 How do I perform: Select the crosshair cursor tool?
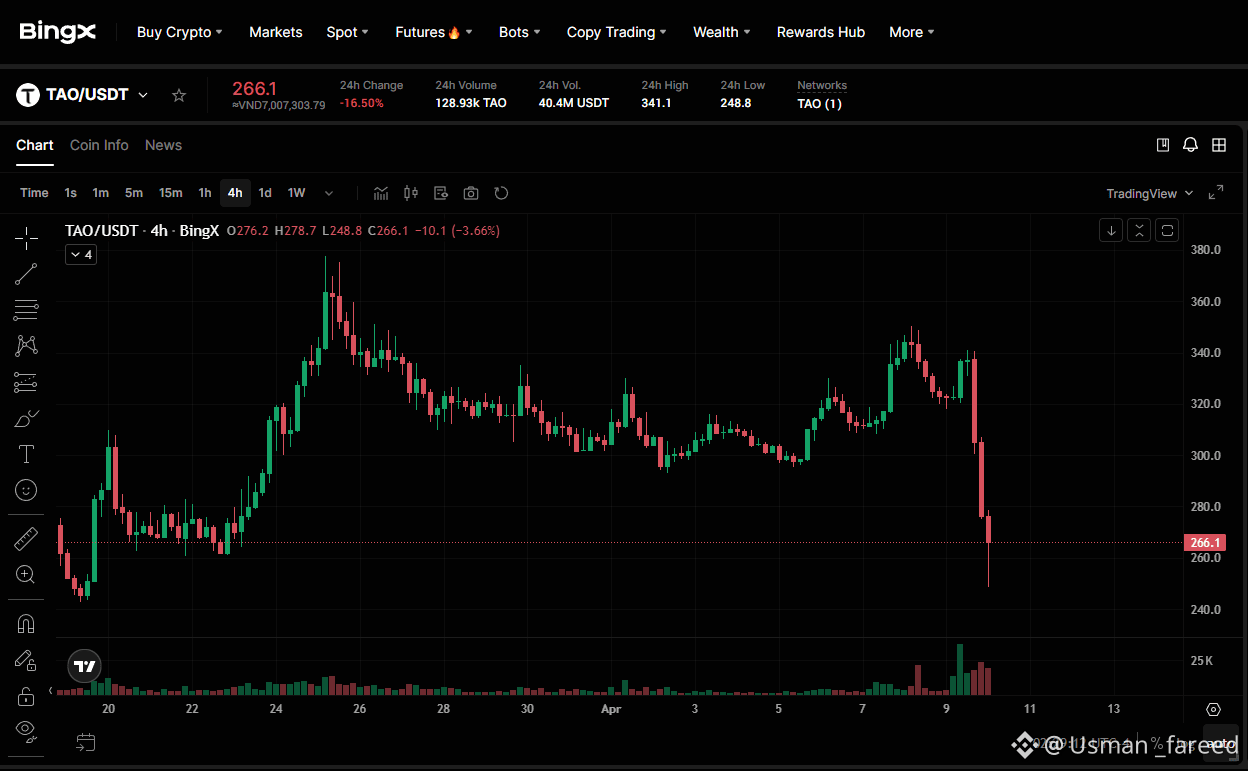26,238
